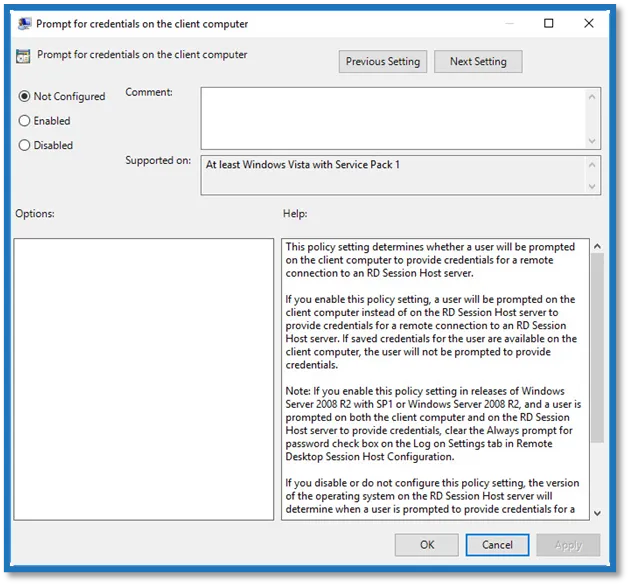Screen dimensions: 629x585
Task: Click the Supported on scroll up arrow
Action: [x=592, y=165]
